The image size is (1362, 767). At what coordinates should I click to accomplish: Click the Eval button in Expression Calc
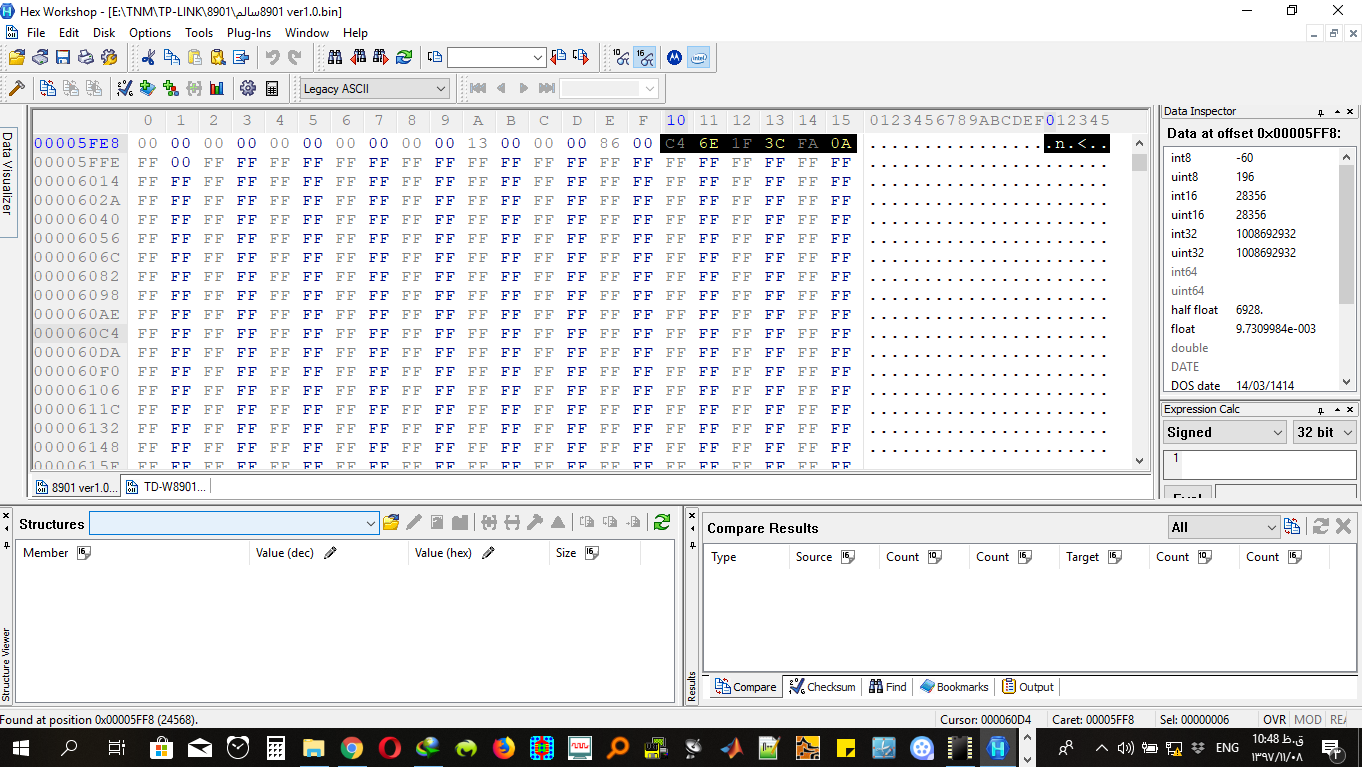[1188, 494]
